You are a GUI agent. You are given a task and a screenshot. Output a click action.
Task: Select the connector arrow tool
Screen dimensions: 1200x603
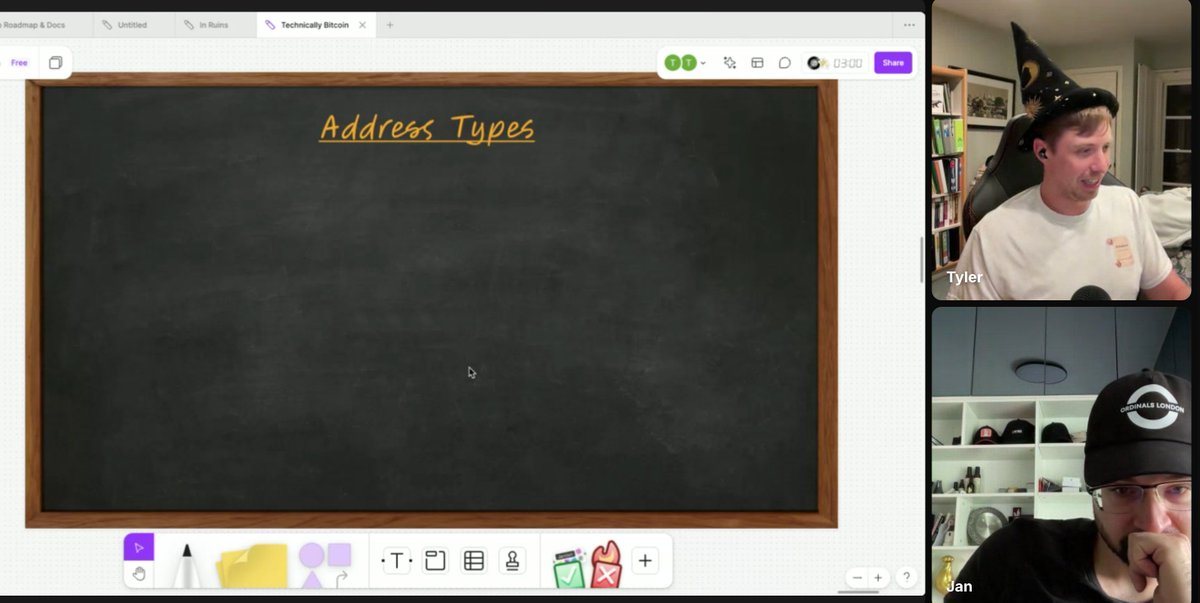[x=342, y=578]
